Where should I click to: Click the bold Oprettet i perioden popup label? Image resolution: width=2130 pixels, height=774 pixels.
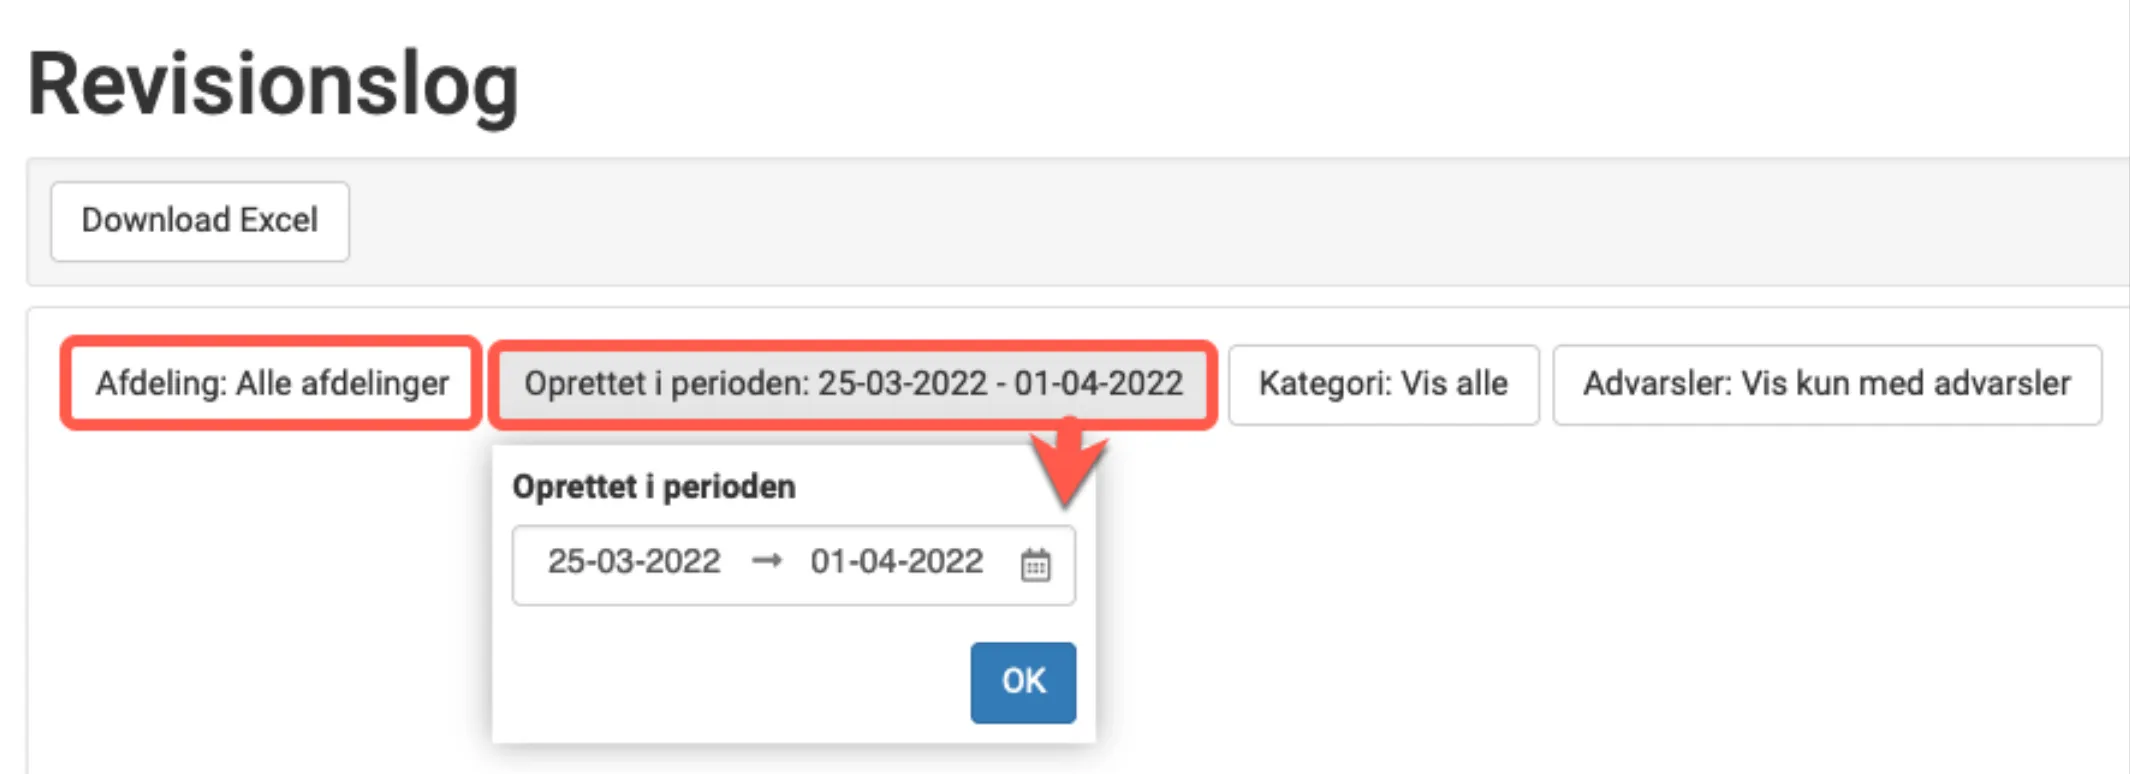click(x=654, y=487)
